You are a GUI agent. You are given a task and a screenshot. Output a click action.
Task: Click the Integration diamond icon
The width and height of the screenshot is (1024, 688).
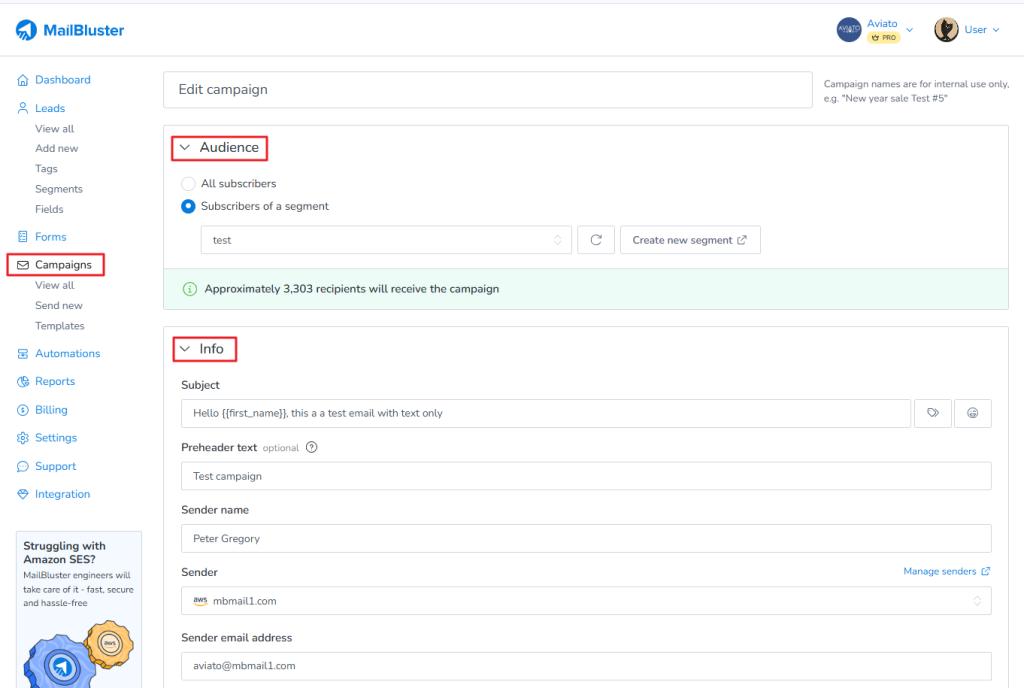pos(23,494)
